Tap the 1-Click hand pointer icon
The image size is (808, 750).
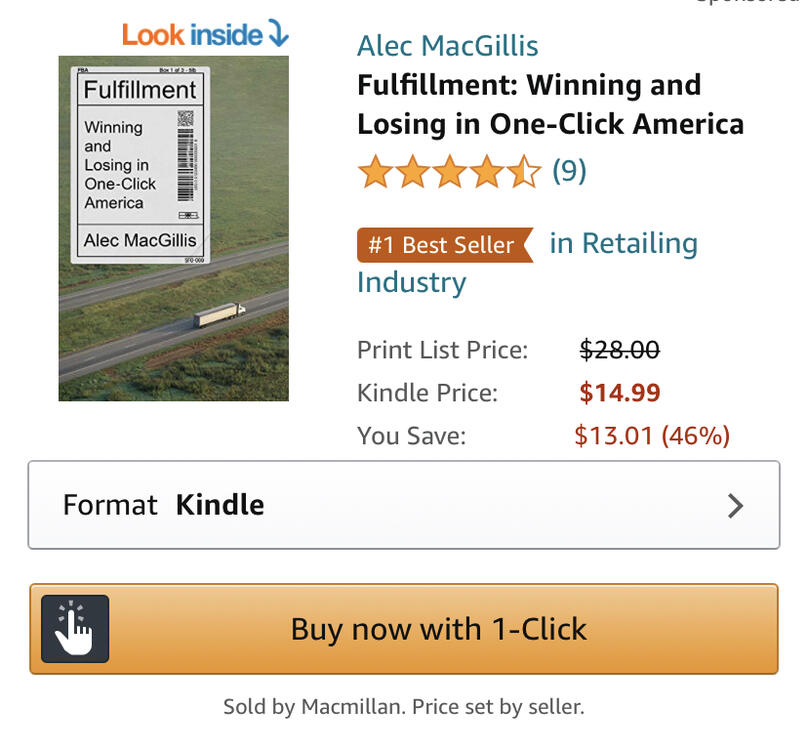click(x=75, y=629)
